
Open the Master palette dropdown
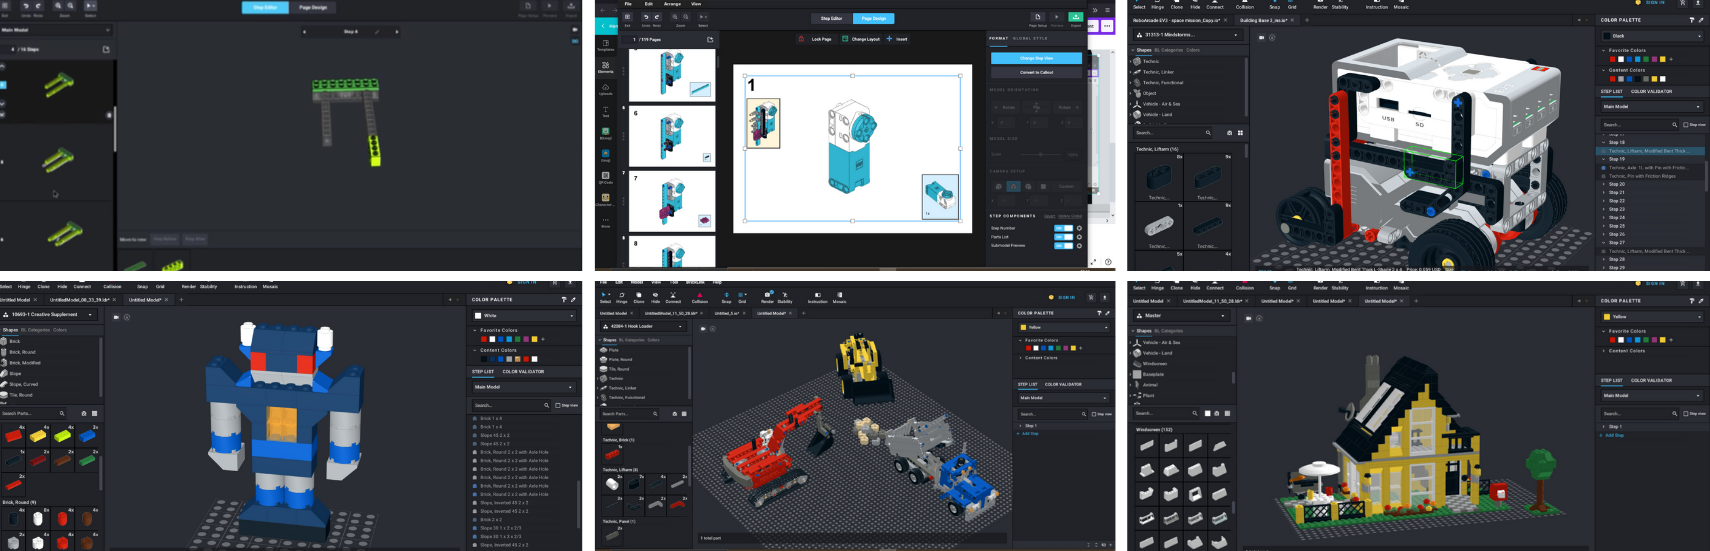coord(1181,316)
